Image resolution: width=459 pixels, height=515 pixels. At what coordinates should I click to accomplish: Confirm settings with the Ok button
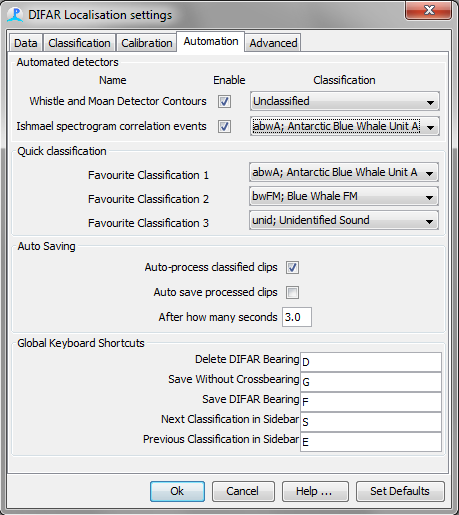pos(177,491)
